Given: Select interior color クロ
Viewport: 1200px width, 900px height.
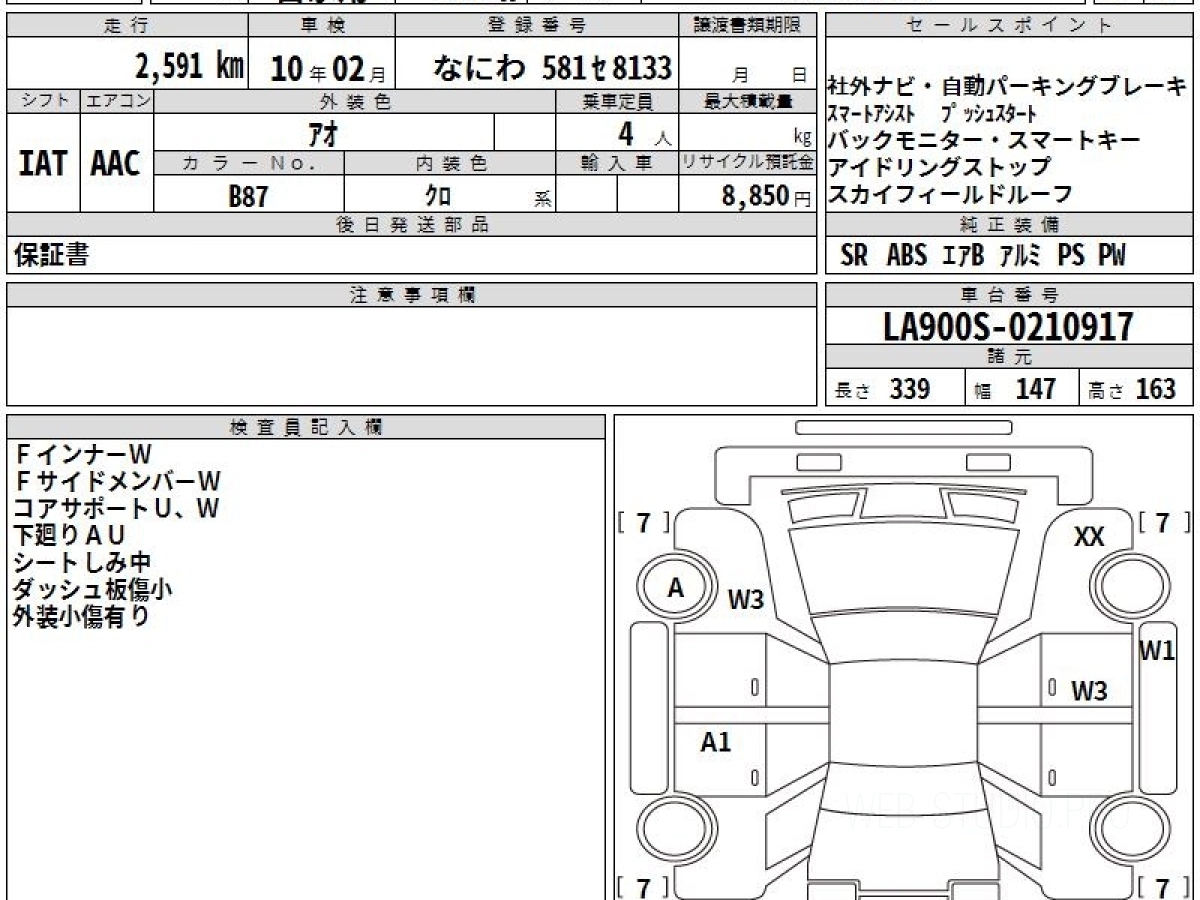Looking at the screenshot, I should click(x=438, y=196).
